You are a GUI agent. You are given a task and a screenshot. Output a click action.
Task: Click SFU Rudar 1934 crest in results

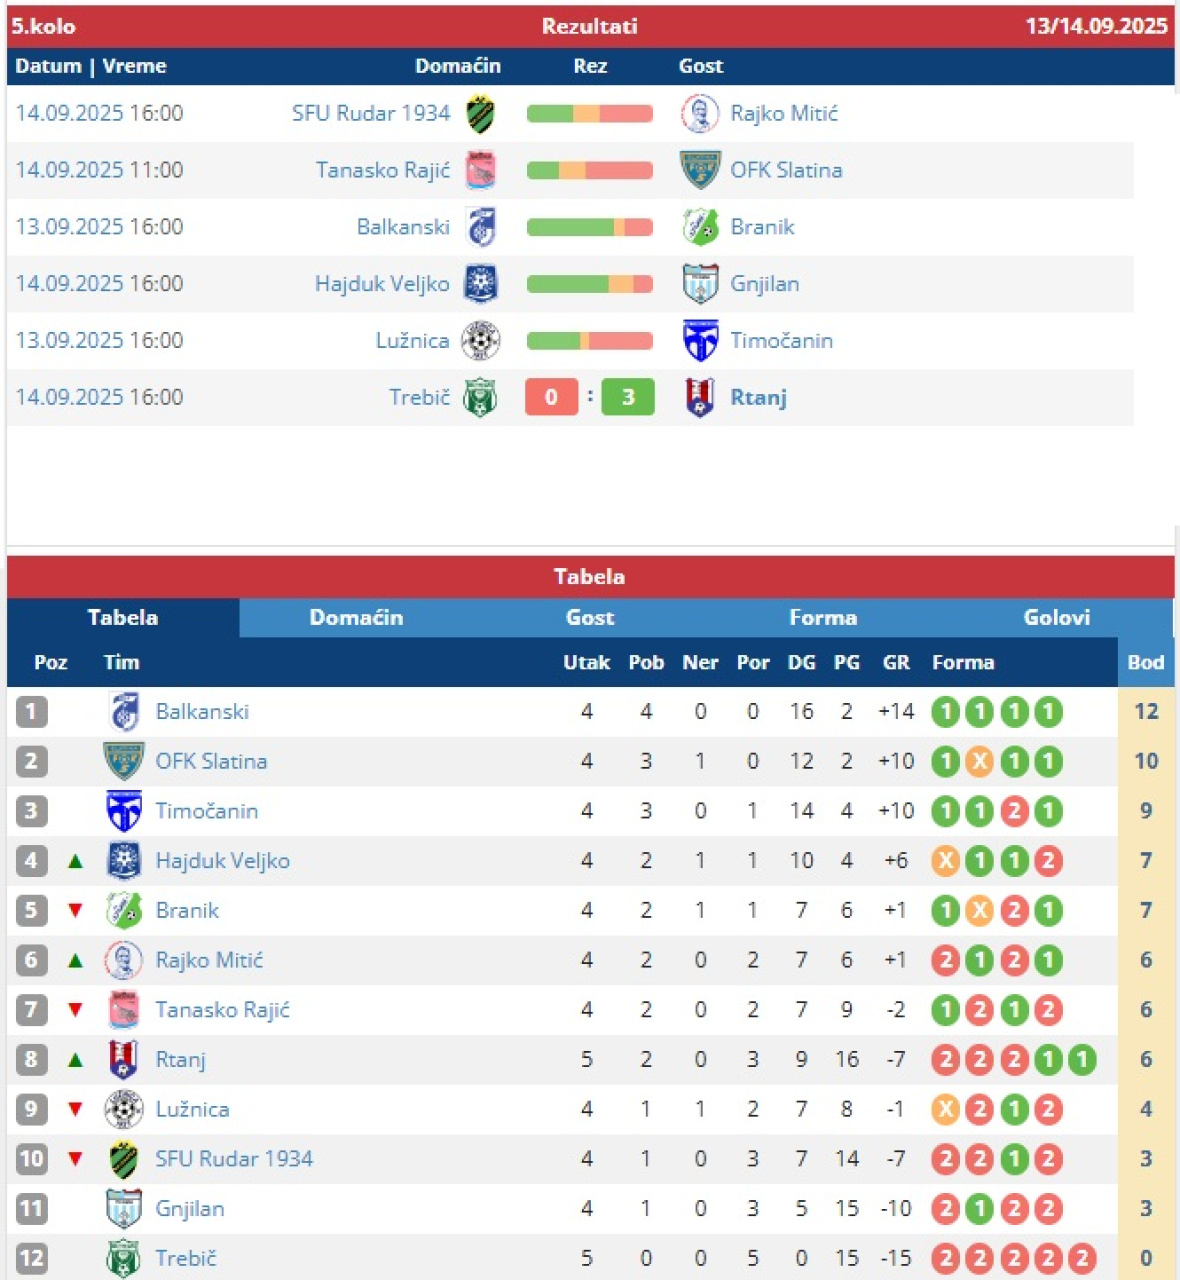(x=480, y=114)
